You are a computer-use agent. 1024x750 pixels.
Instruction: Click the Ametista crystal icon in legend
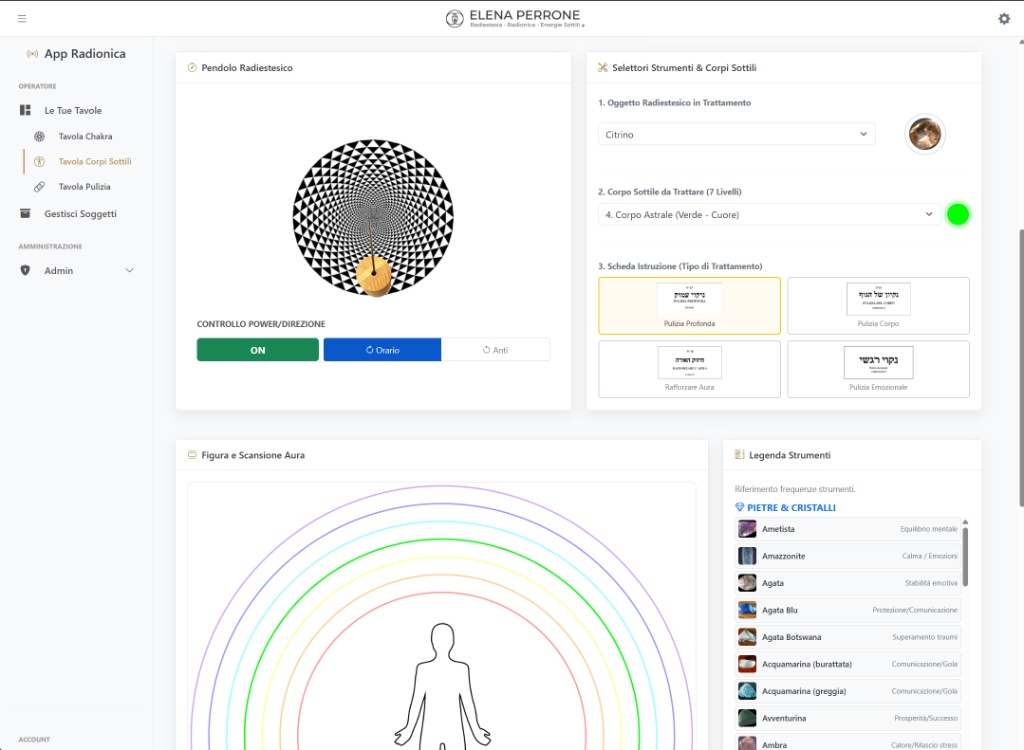[x=747, y=529]
